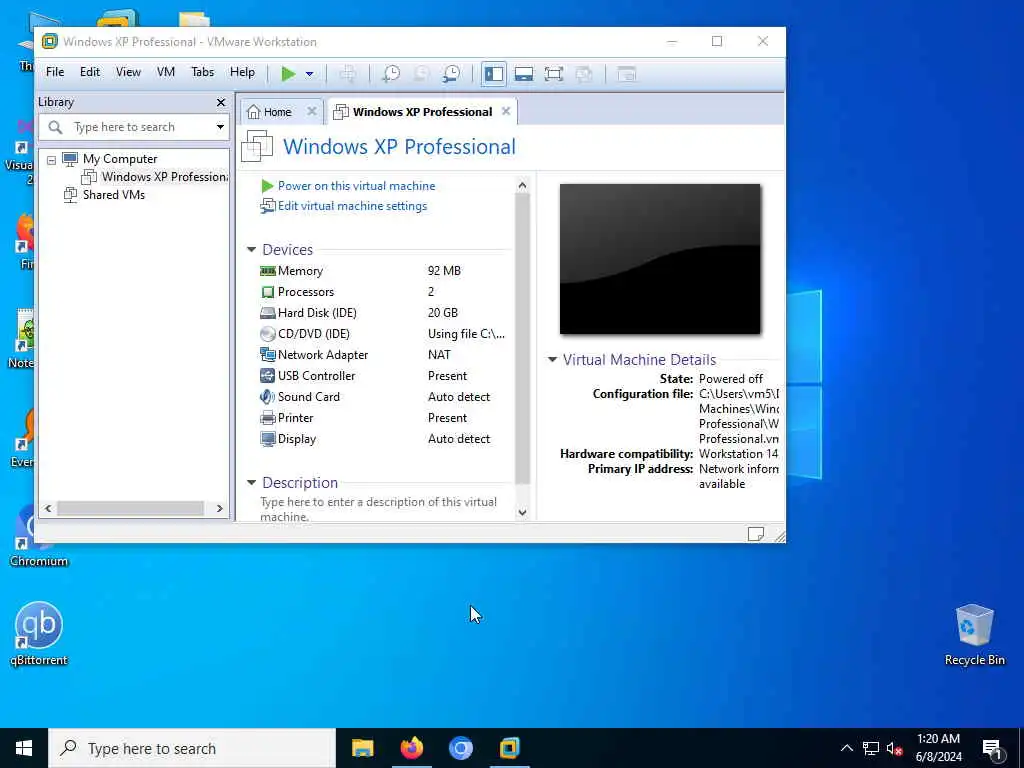Show hidden system tray icons
Viewport: 1024px width, 768px height.
pyautogui.click(x=846, y=748)
